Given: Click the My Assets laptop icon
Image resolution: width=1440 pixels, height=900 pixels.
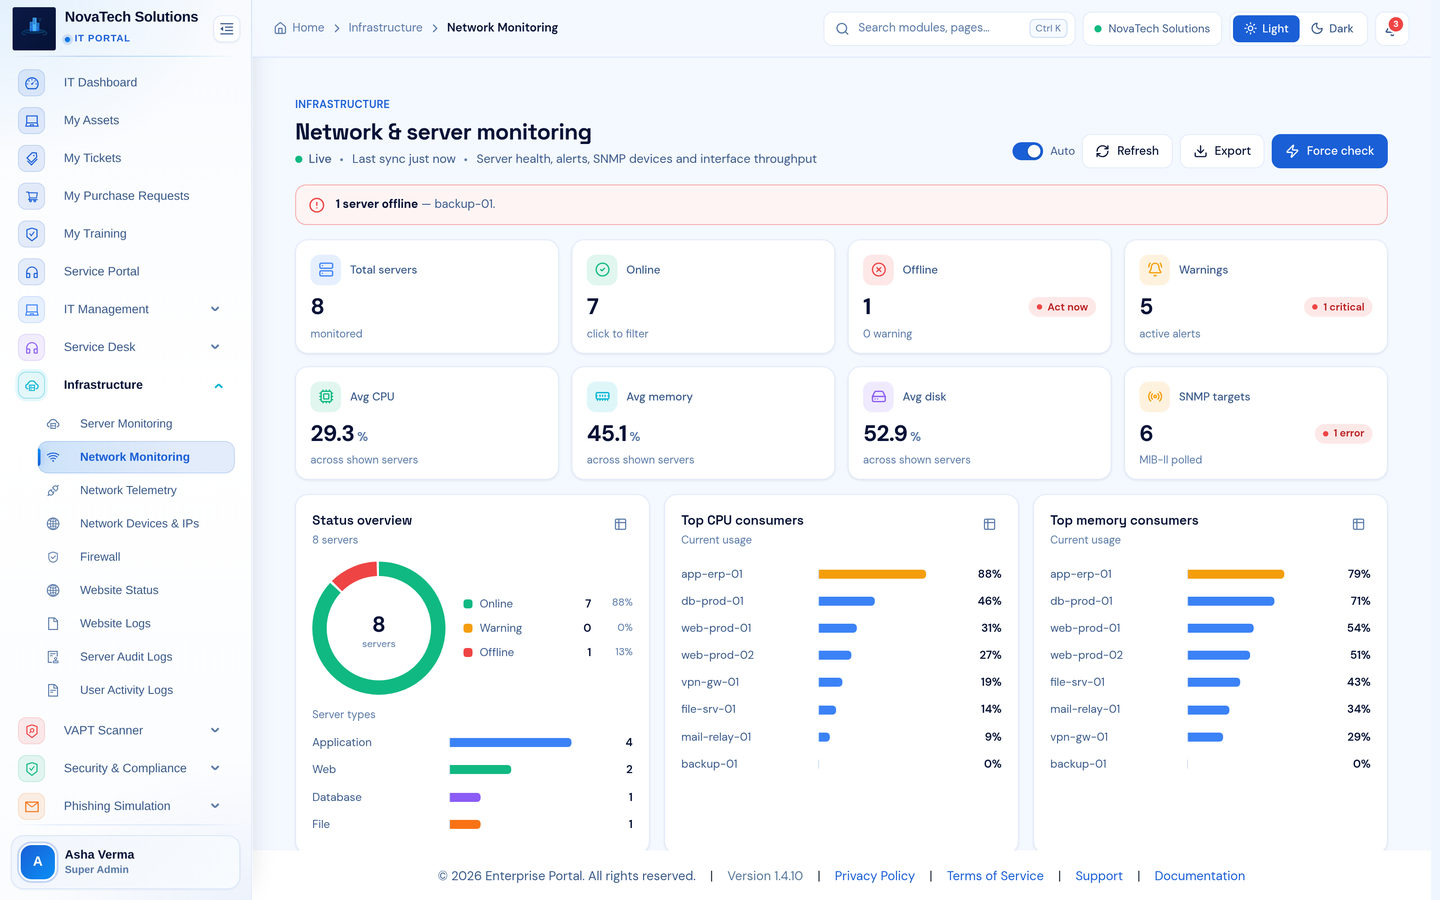Looking at the screenshot, I should 32,121.
